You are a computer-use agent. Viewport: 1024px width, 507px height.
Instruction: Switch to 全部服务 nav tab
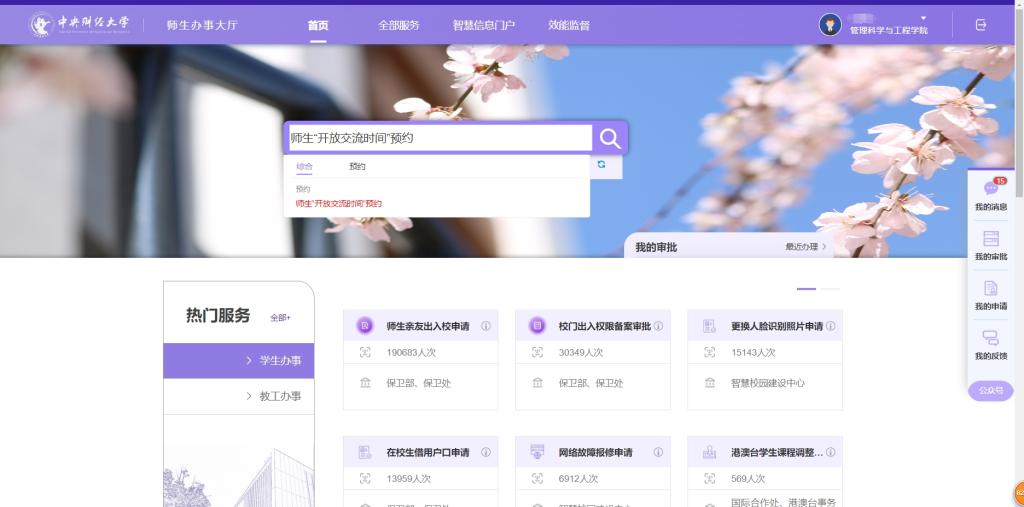[398, 25]
